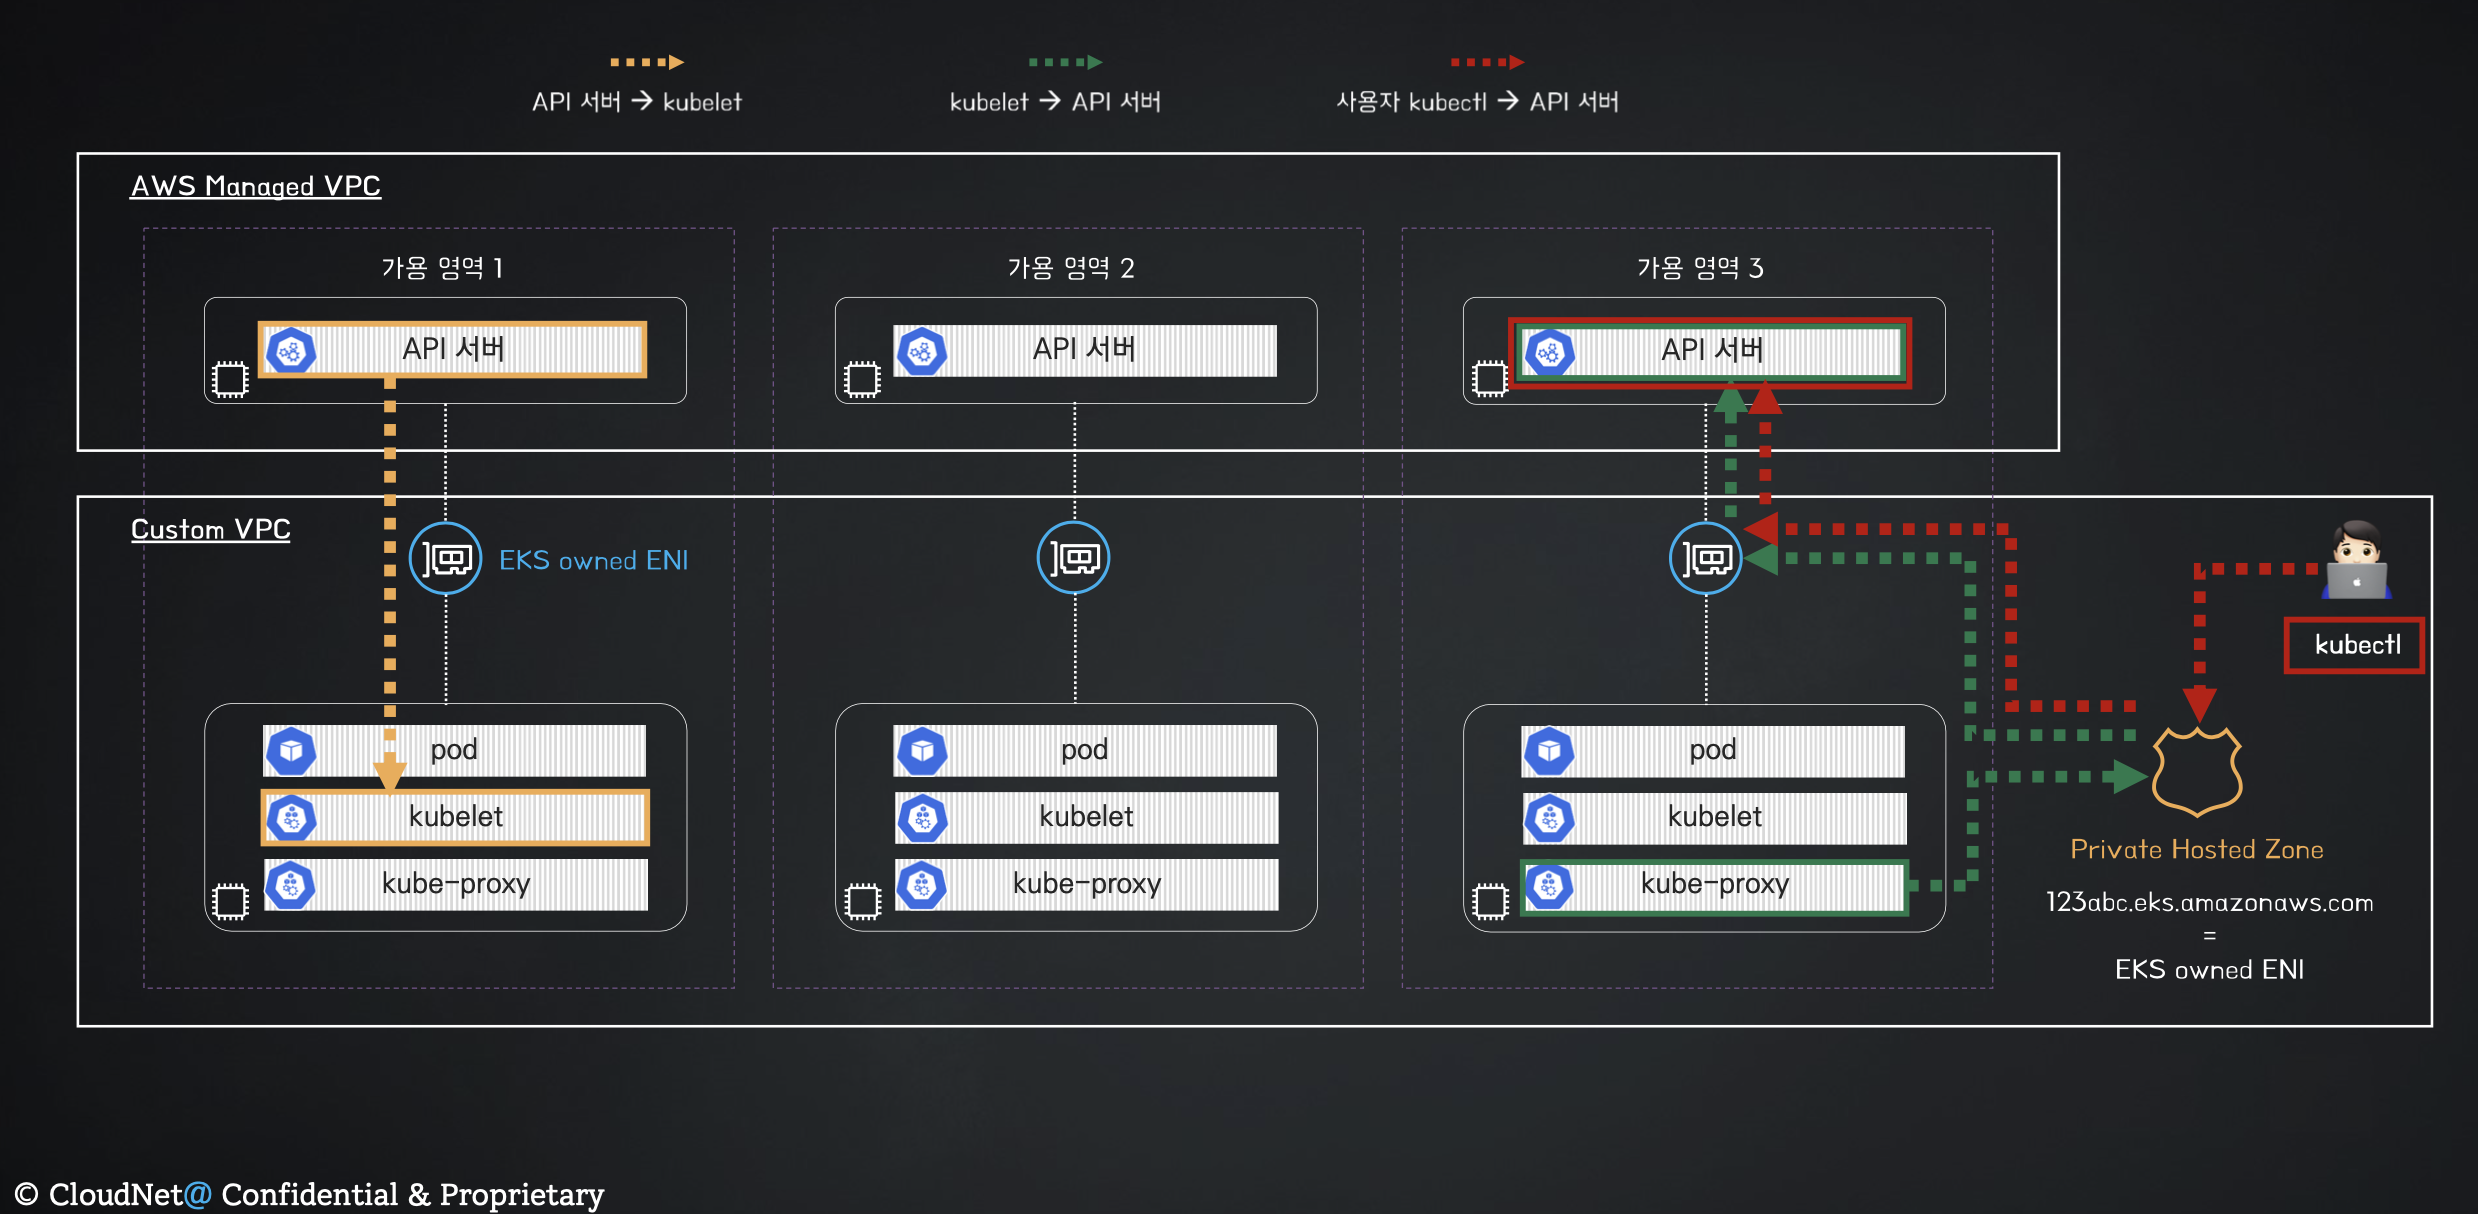Click the Private Hosted Zone shield icon
The image size is (2478, 1214).
click(2197, 771)
